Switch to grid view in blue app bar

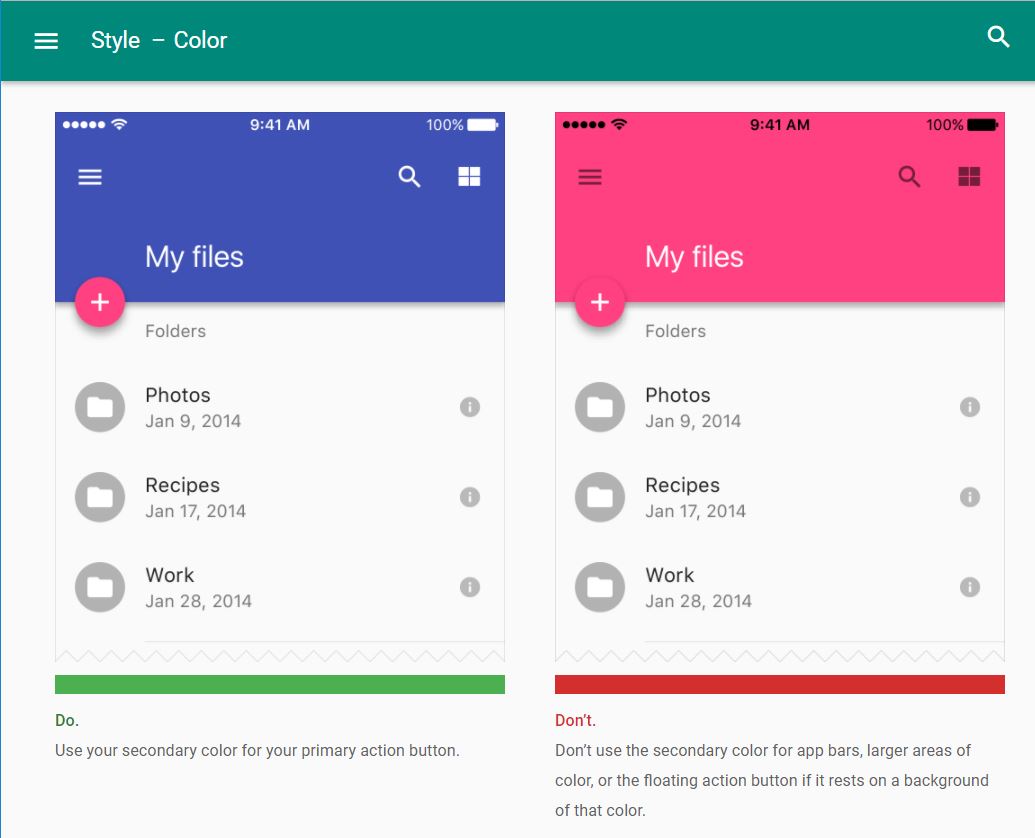469,176
